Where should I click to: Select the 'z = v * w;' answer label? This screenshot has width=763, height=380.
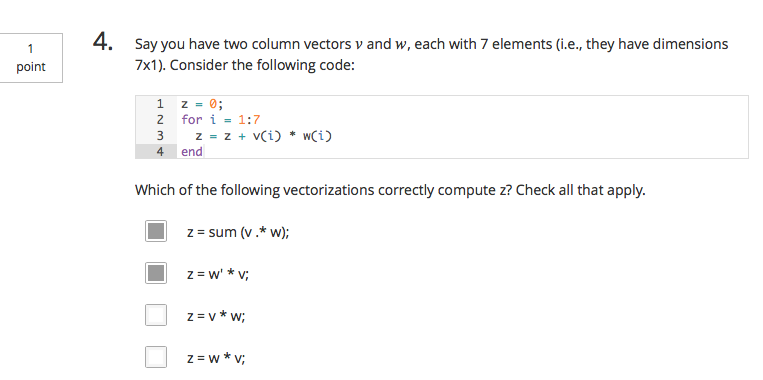pos(216,316)
